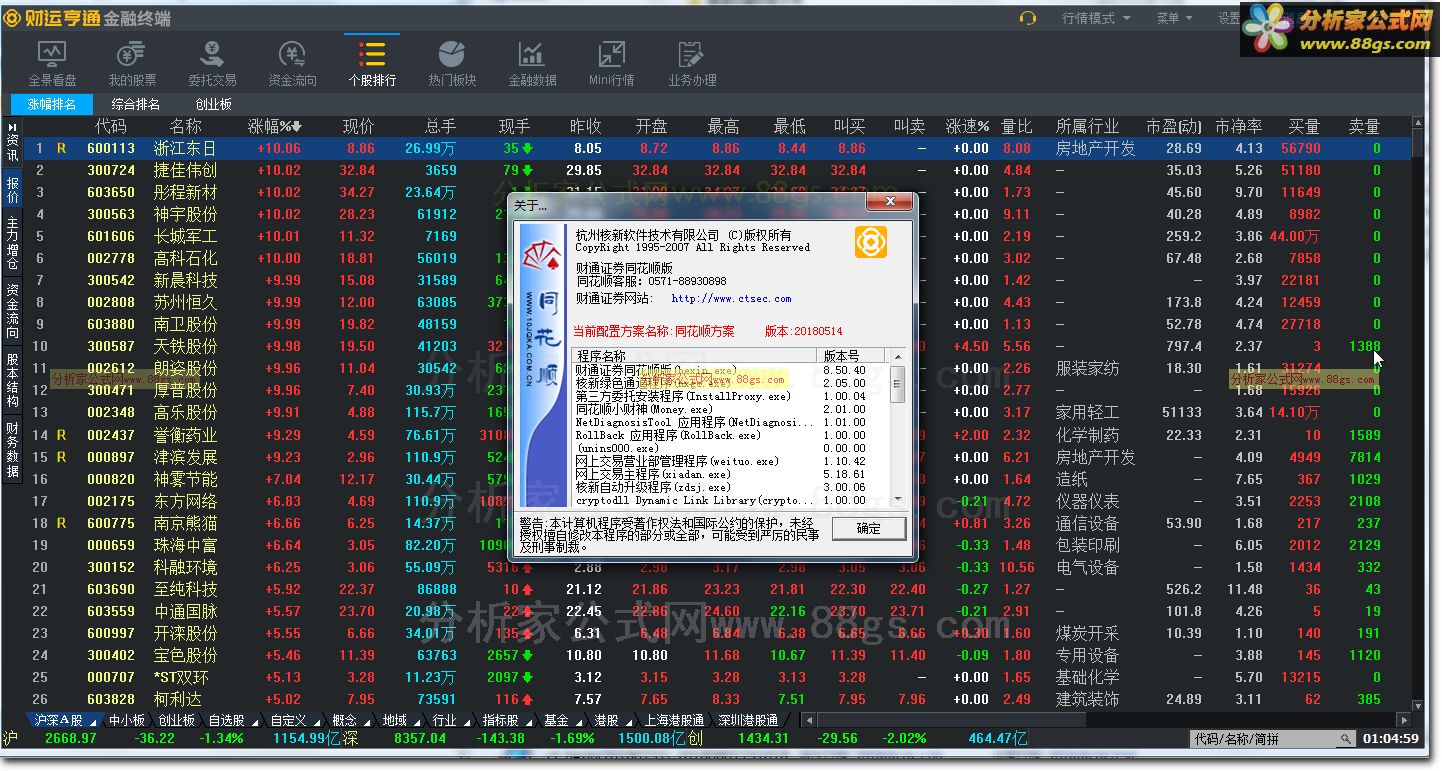Select stock row 长城军工 601606
The width and height of the screenshot is (1442, 771).
pyautogui.click(x=716, y=236)
